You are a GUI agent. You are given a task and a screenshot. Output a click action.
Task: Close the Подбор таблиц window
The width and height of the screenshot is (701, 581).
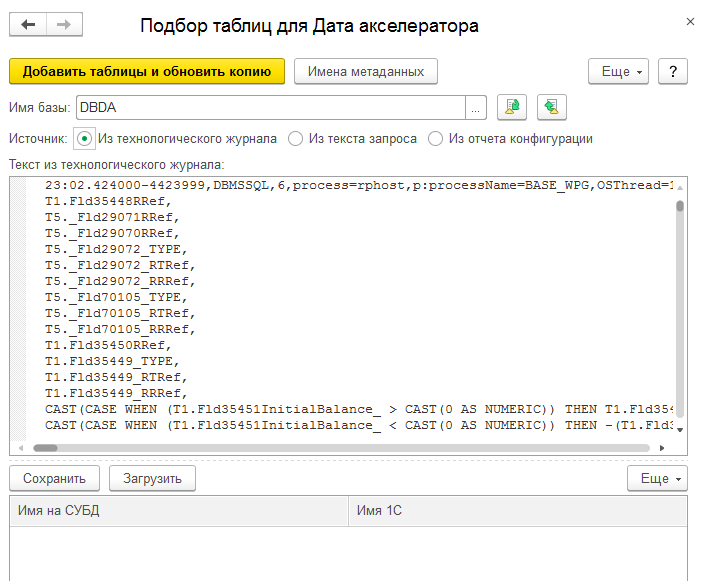pos(688,21)
